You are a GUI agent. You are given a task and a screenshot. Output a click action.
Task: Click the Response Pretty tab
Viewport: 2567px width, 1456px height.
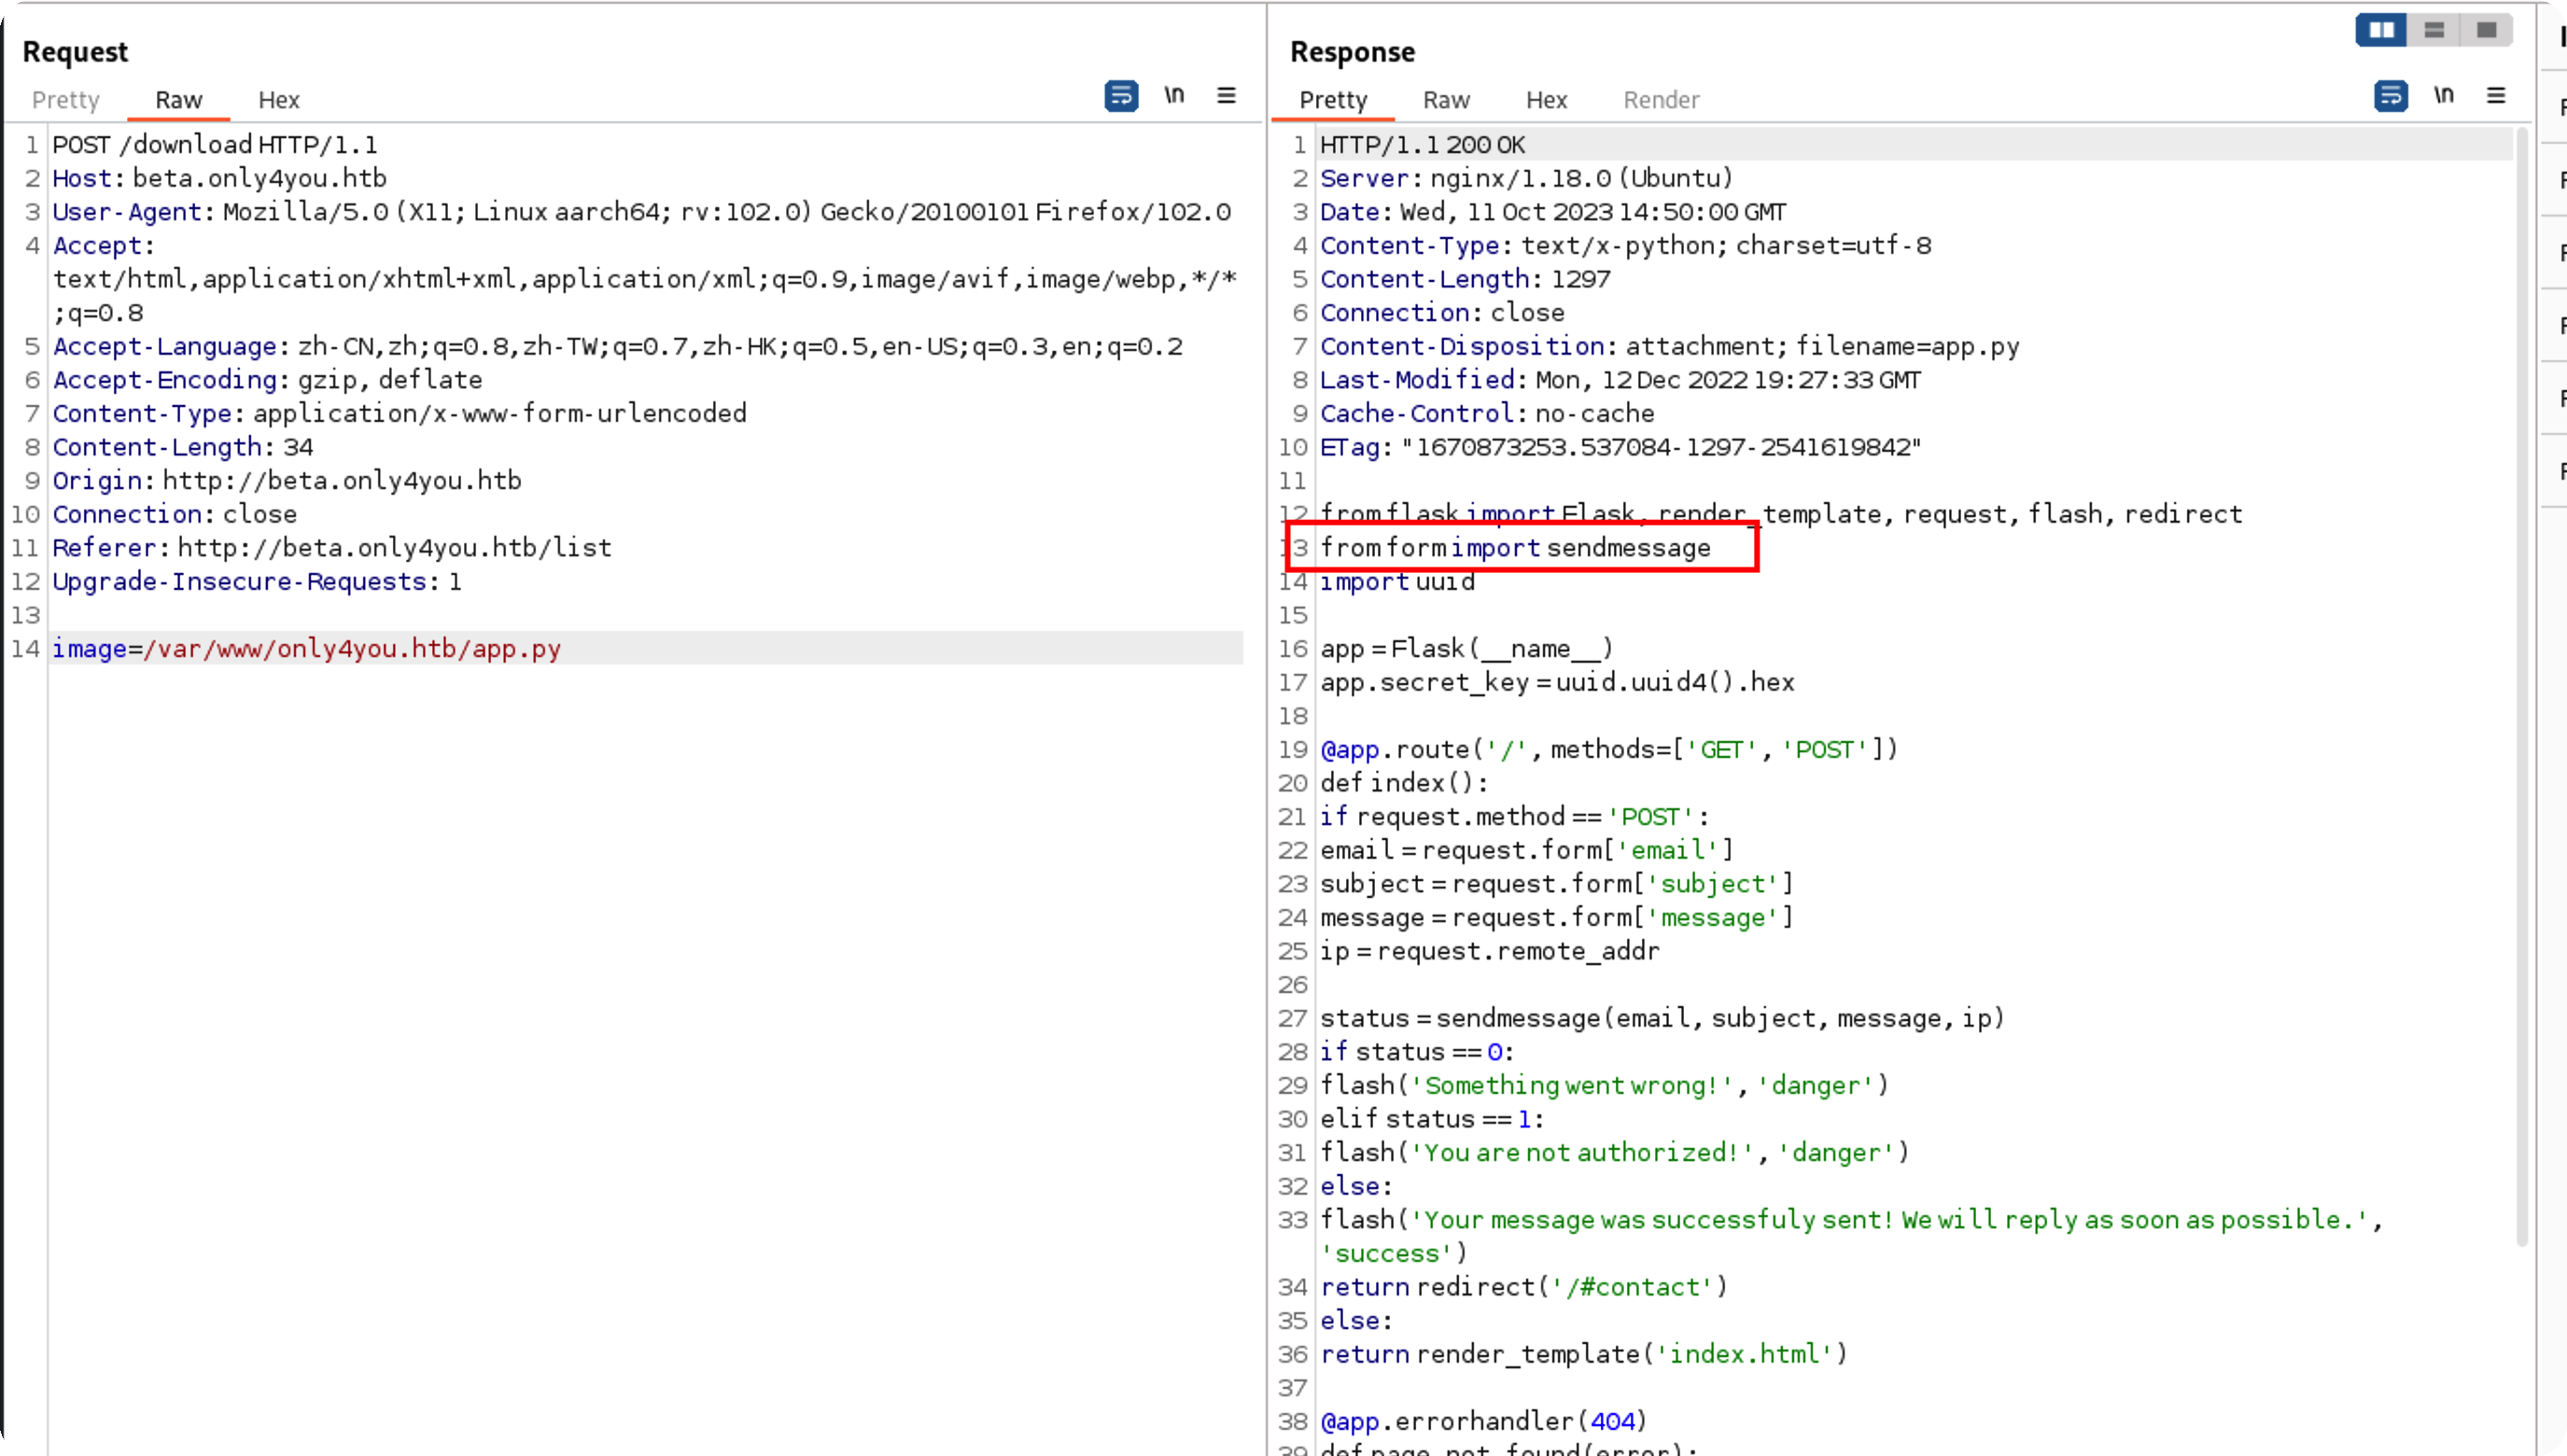1333,100
